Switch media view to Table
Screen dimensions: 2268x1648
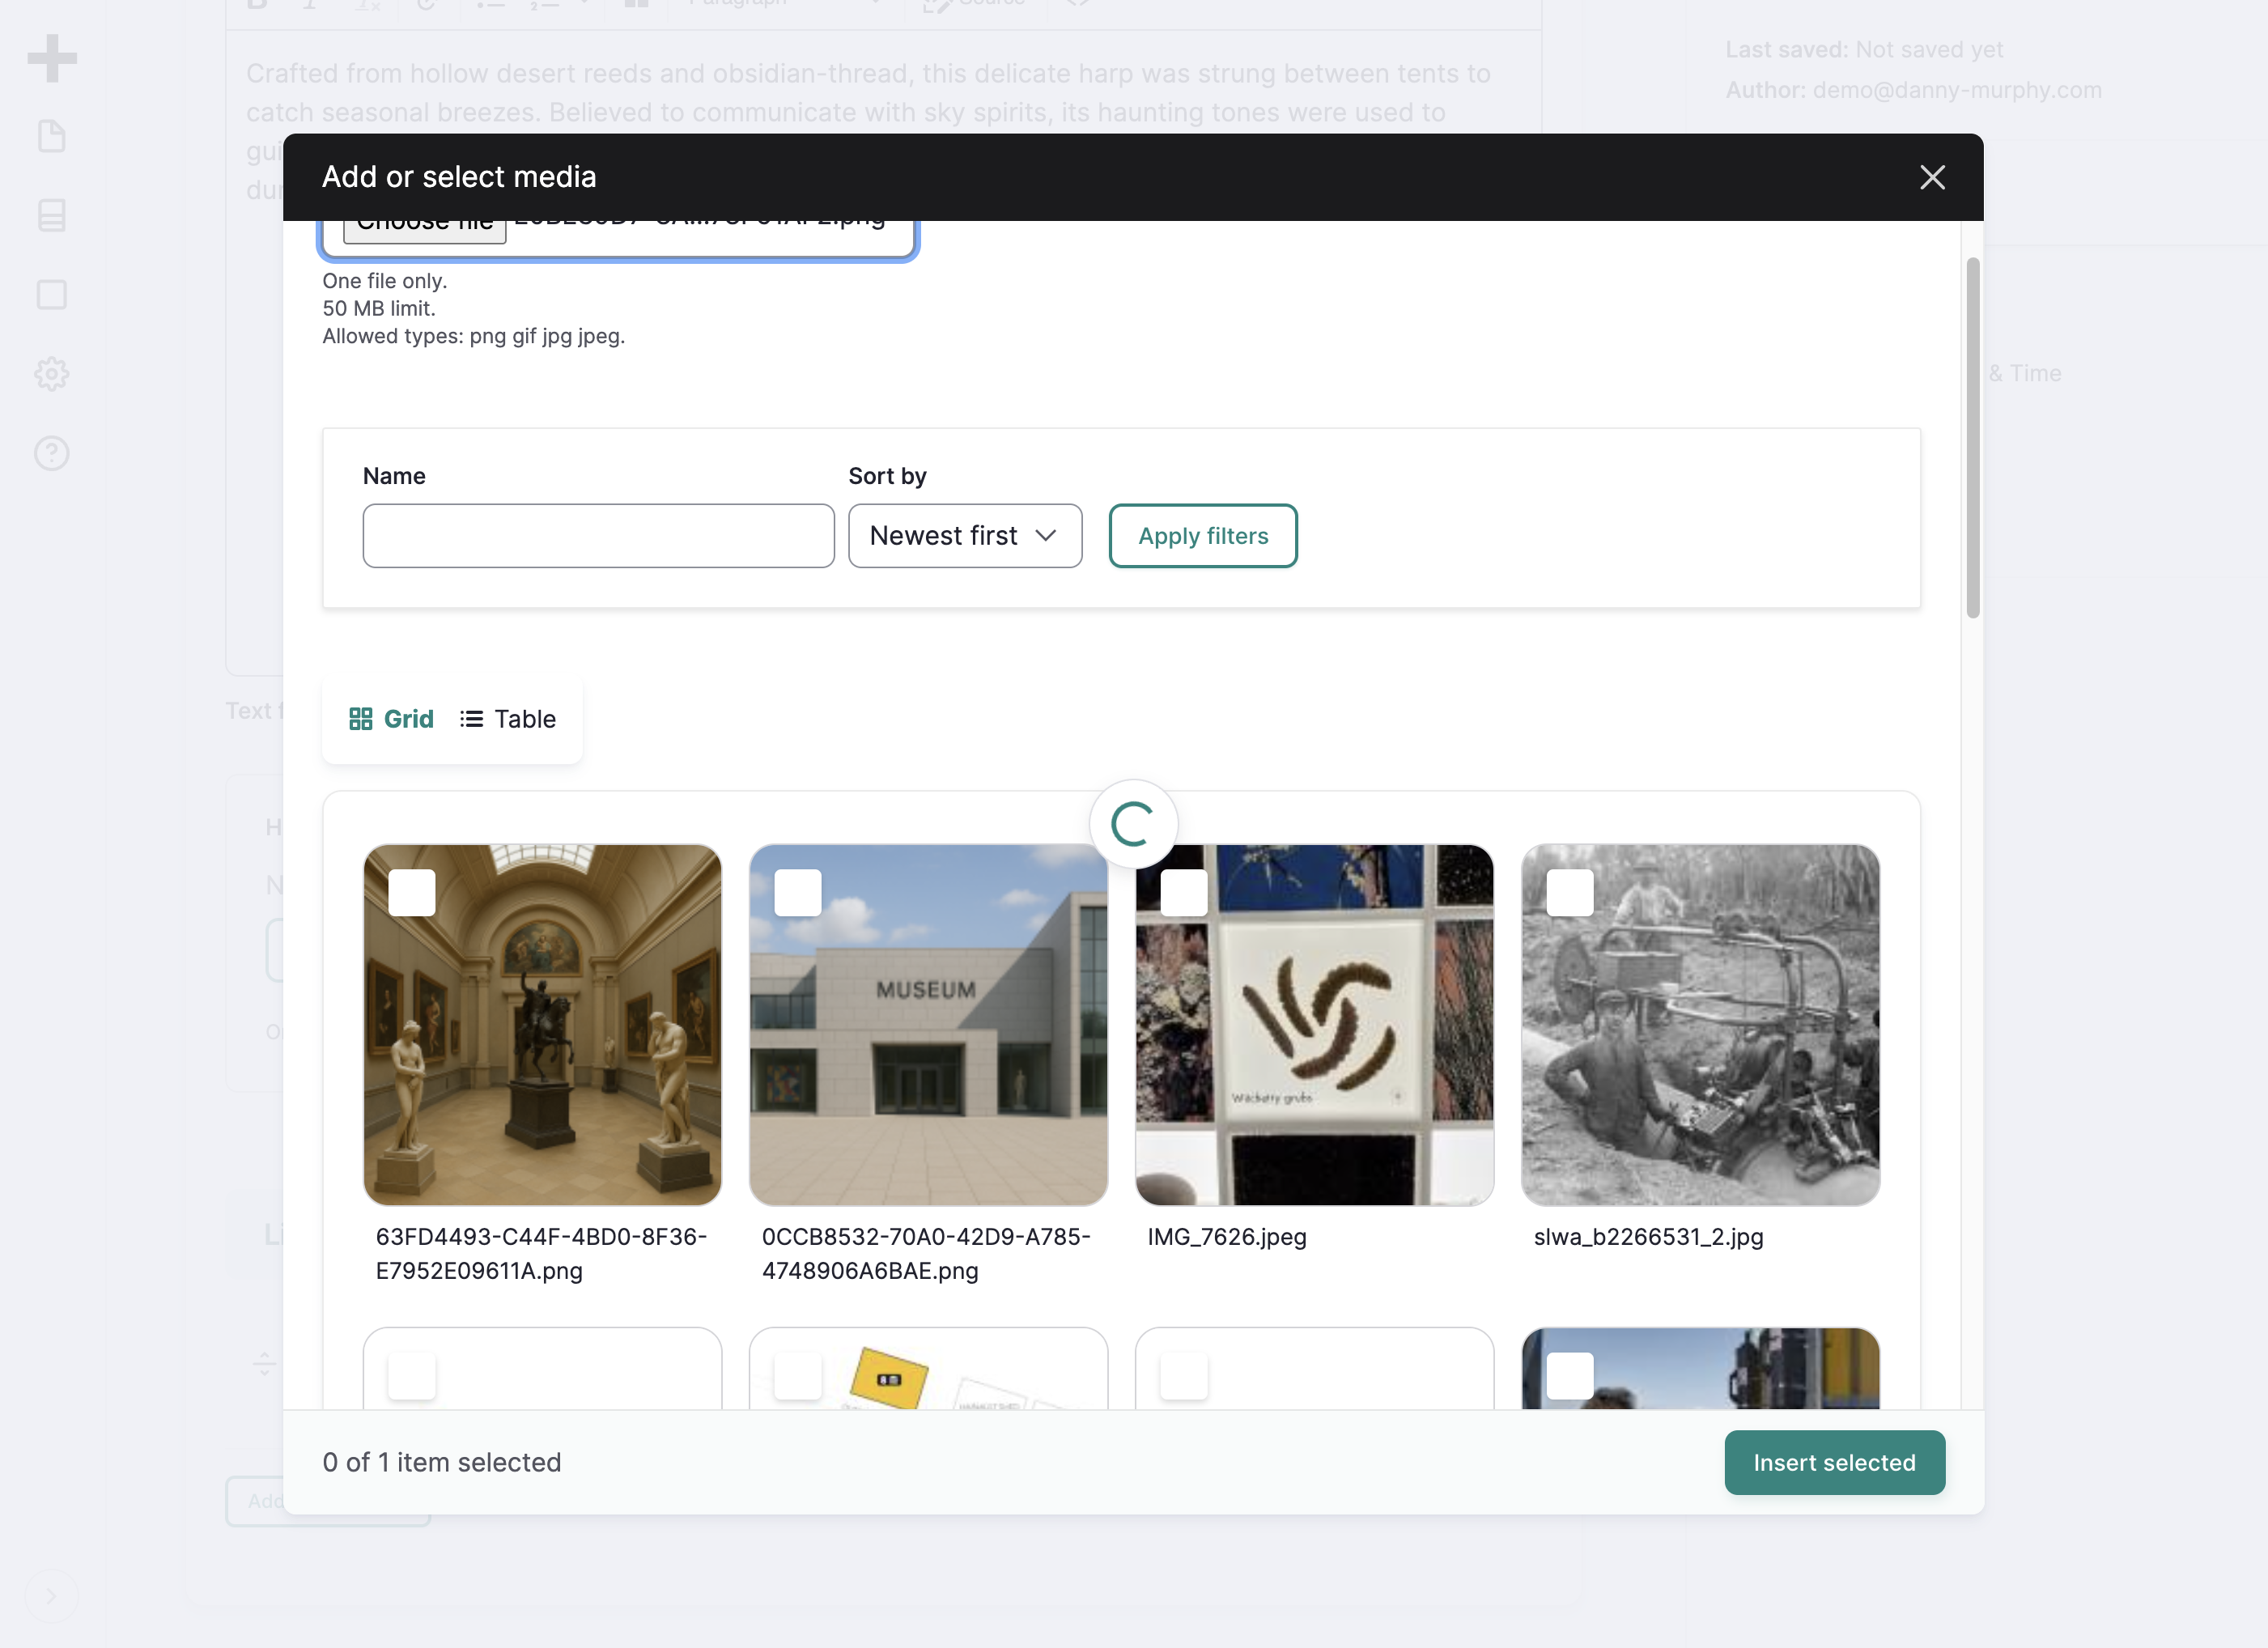(x=508, y=719)
